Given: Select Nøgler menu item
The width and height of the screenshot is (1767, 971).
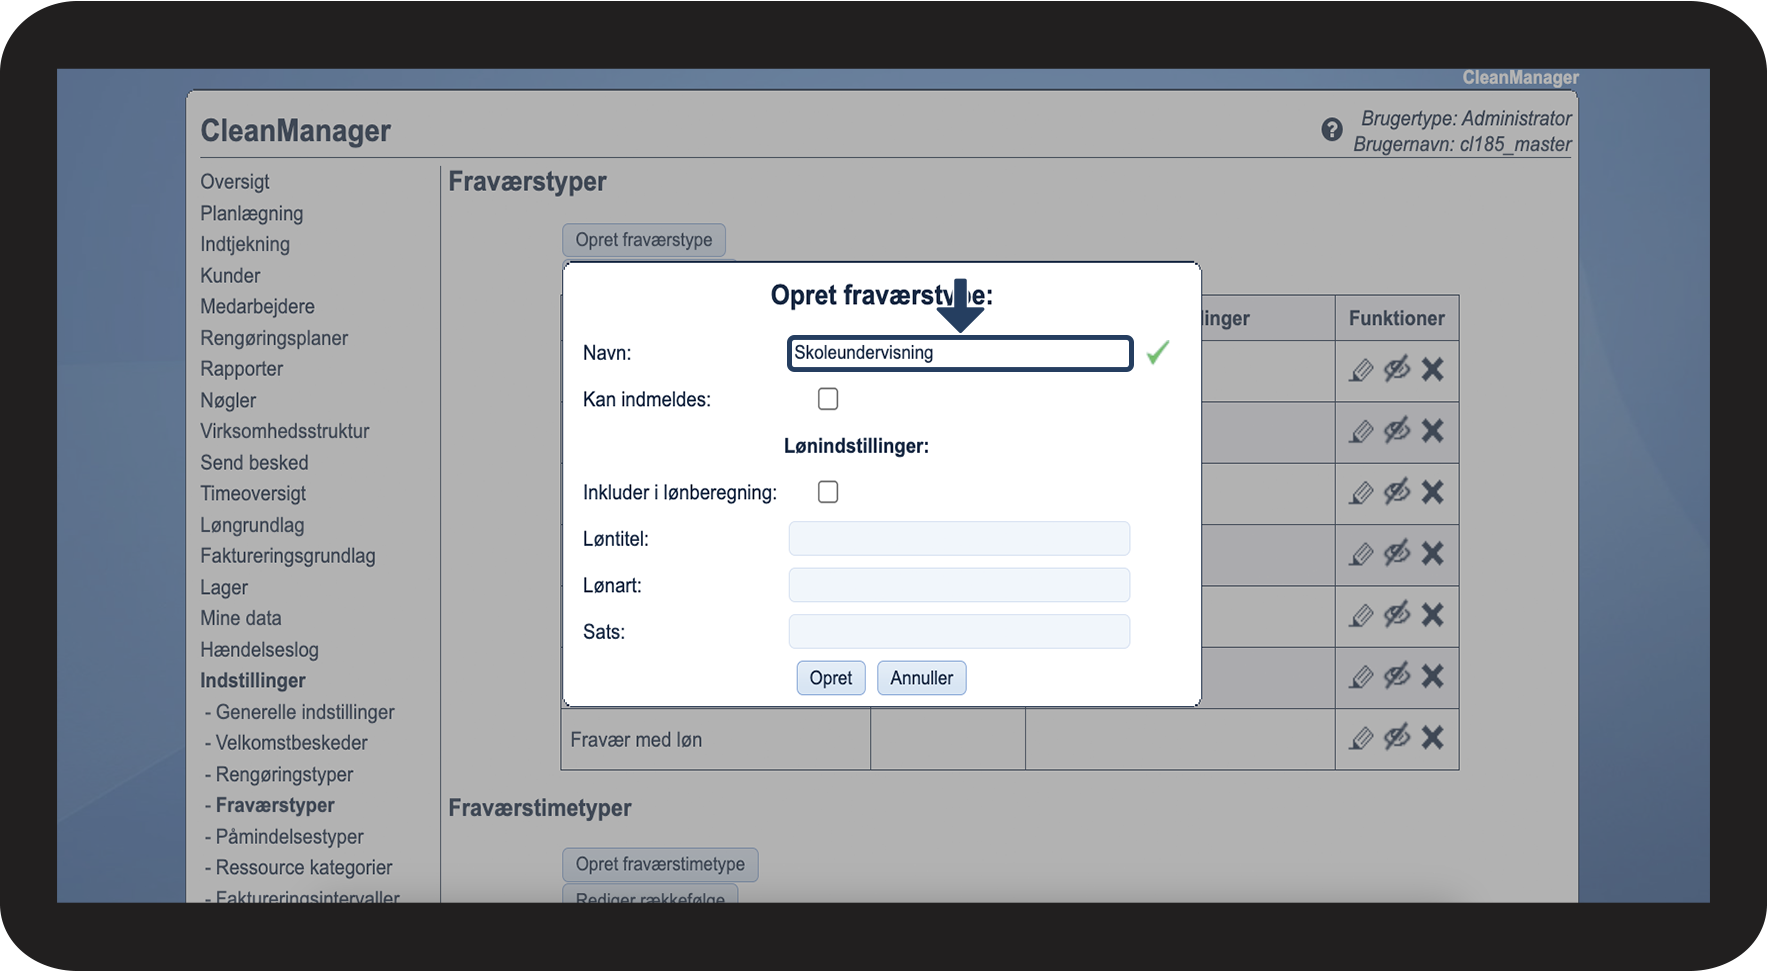Looking at the screenshot, I should click(x=228, y=400).
